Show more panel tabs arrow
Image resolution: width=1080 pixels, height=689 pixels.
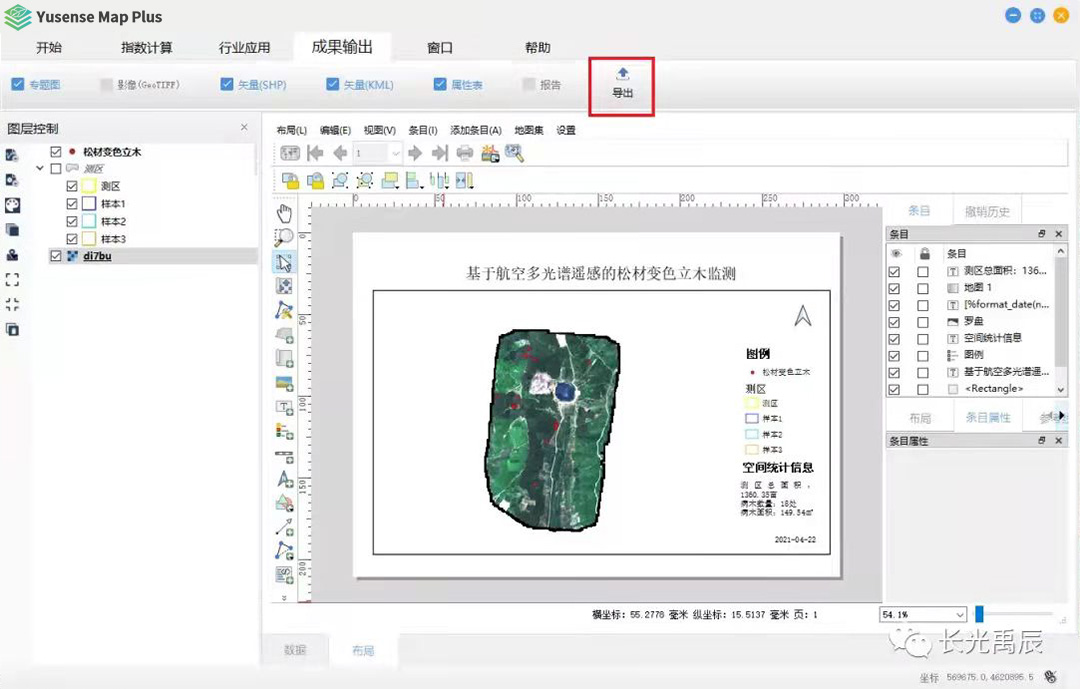click(1061, 415)
